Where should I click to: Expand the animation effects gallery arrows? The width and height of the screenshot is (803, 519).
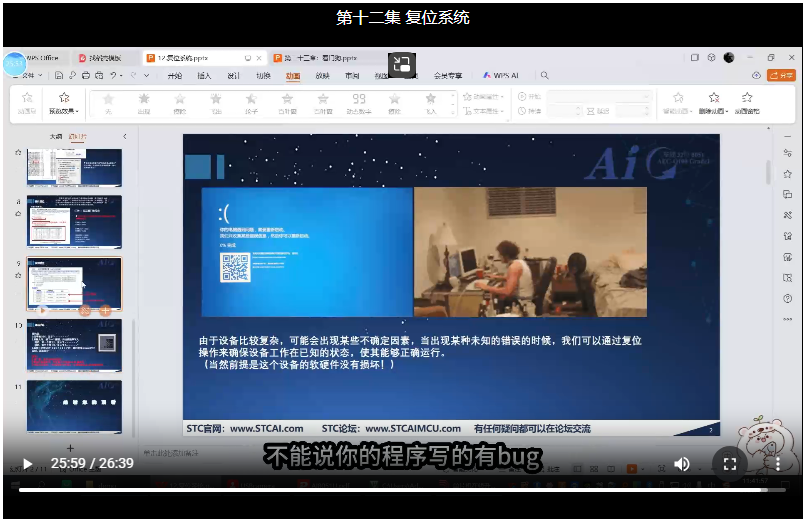[453, 104]
